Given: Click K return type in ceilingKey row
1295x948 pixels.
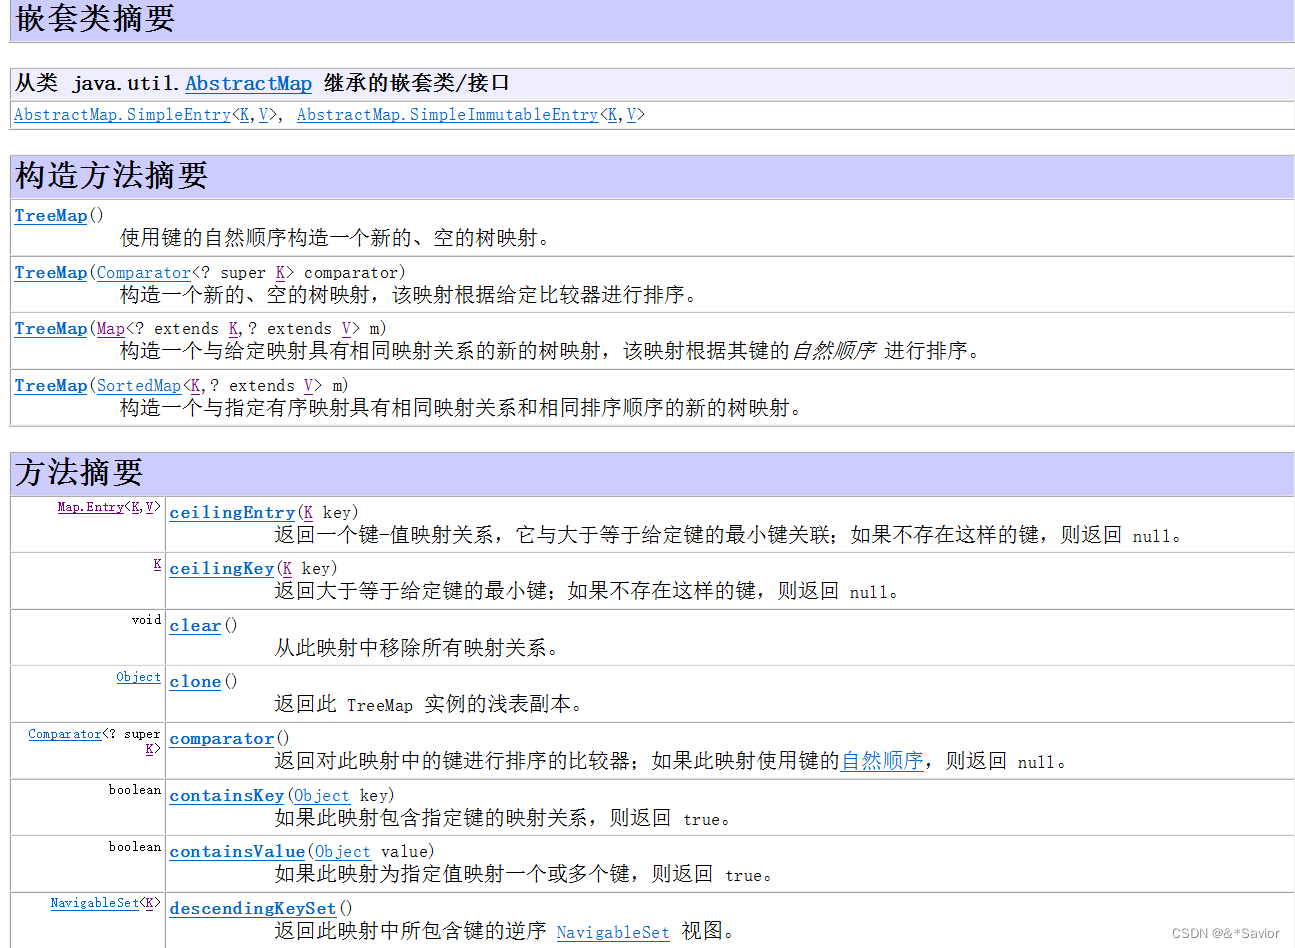Looking at the screenshot, I should 157,564.
